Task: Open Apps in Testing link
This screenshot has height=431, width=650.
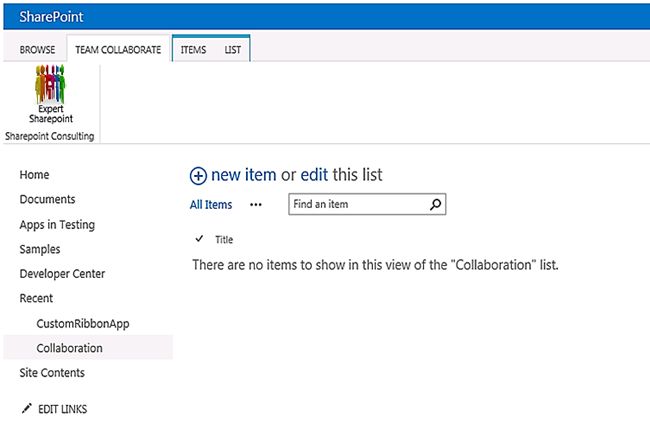Action: pos(57,225)
